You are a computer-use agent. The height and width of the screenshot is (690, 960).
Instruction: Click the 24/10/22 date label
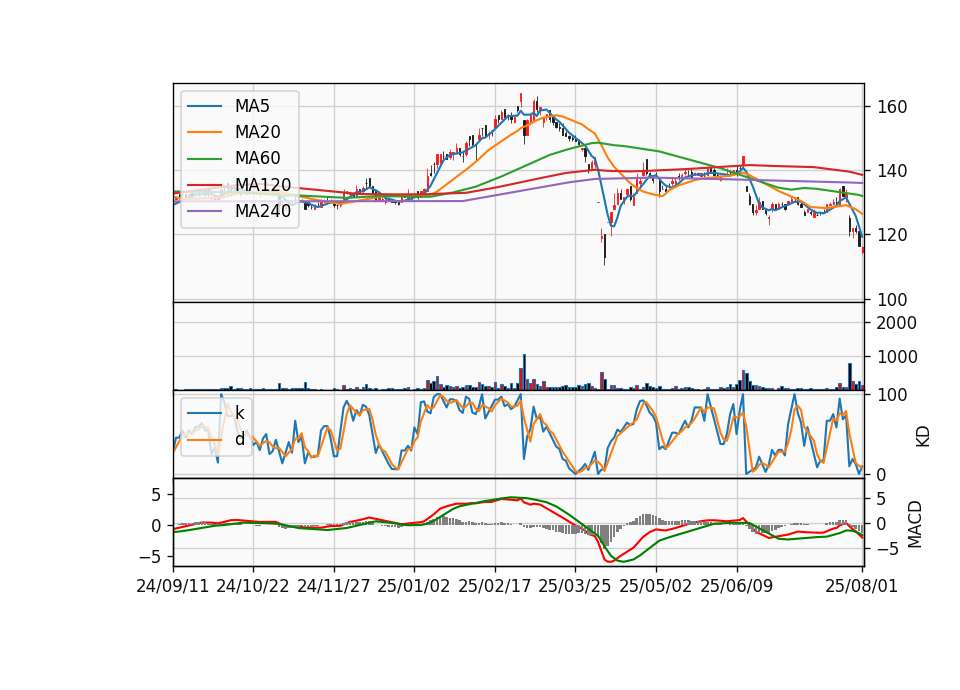click(x=253, y=586)
